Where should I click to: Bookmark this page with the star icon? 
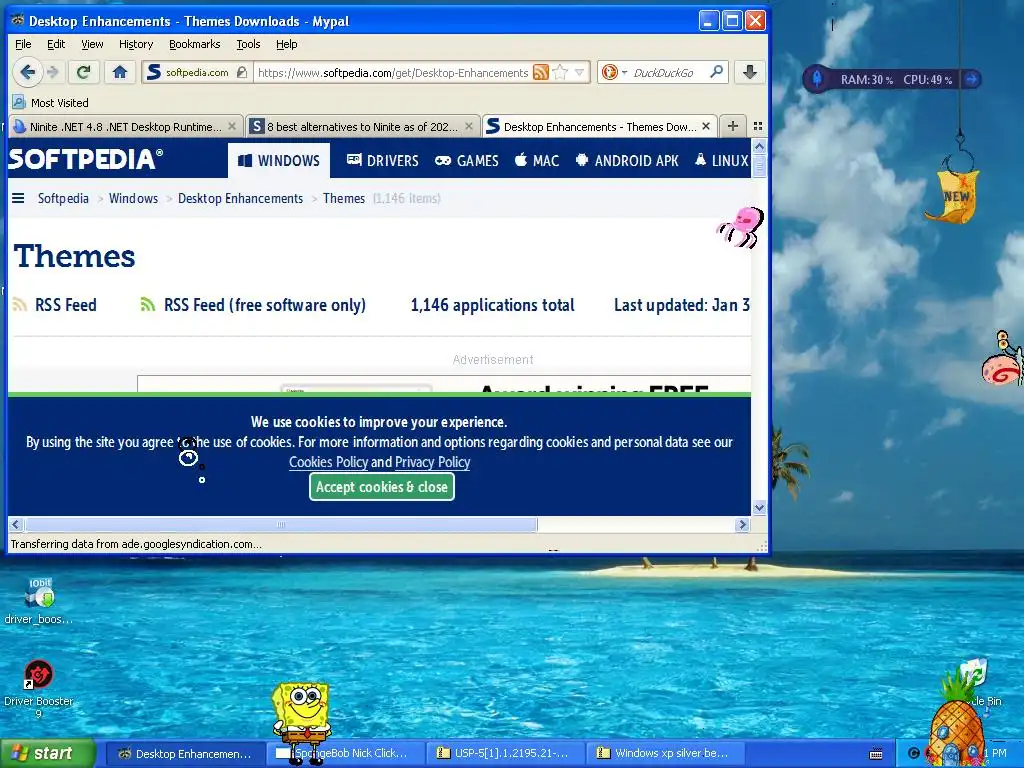click(x=560, y=72)
